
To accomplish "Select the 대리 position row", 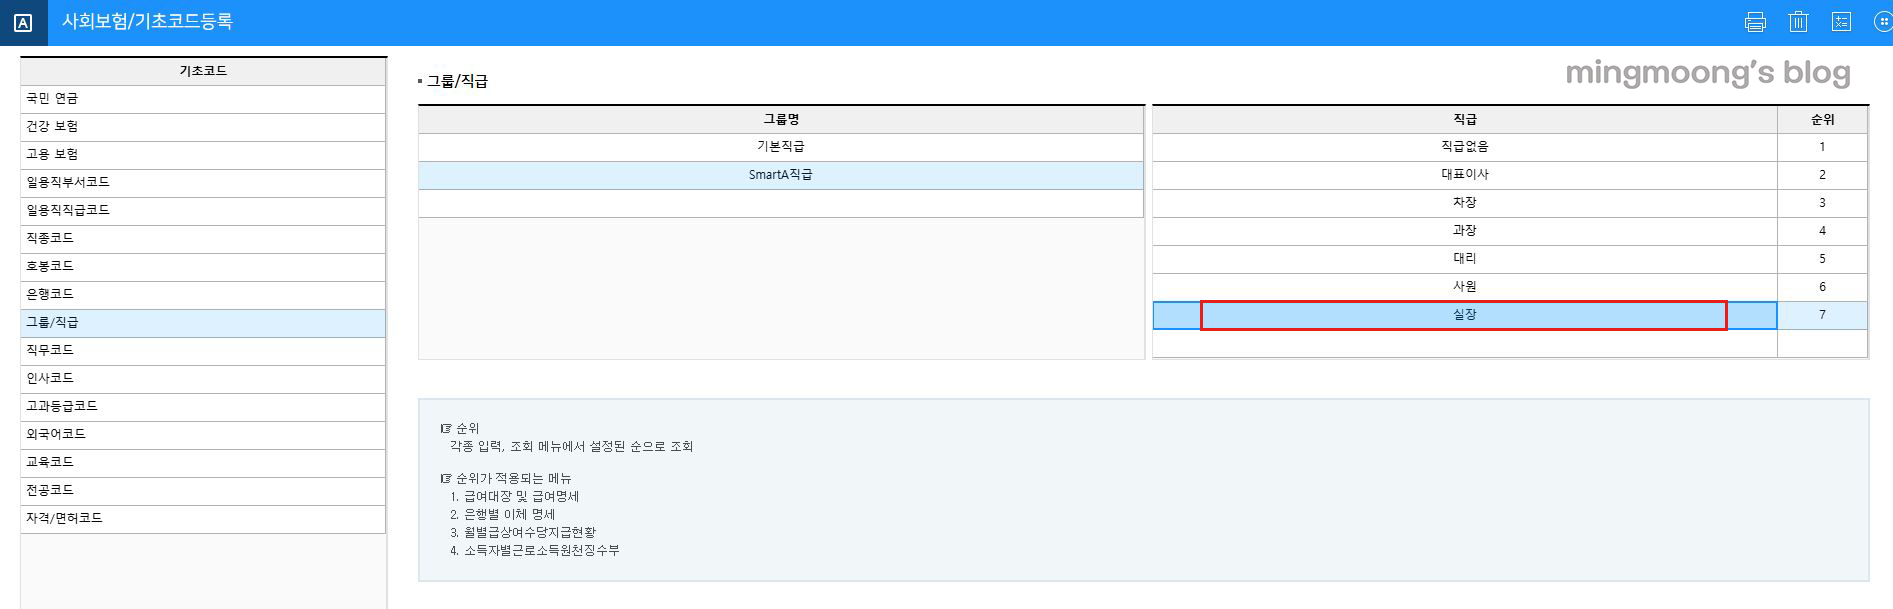I will [1465, 259].
